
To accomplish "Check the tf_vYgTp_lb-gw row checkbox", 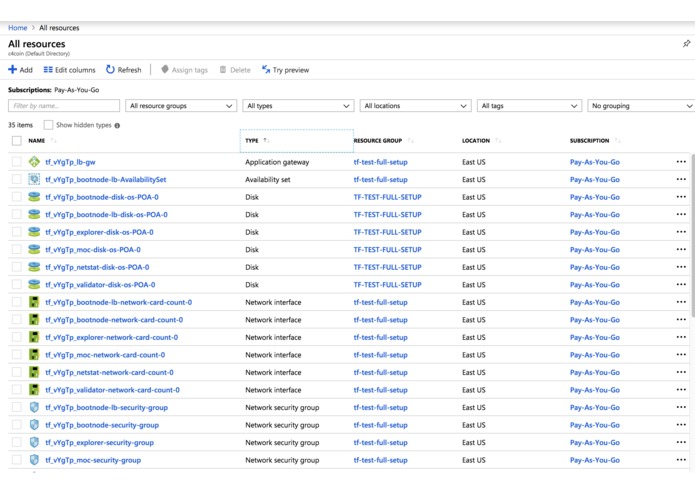I will (x=17, y=162).
